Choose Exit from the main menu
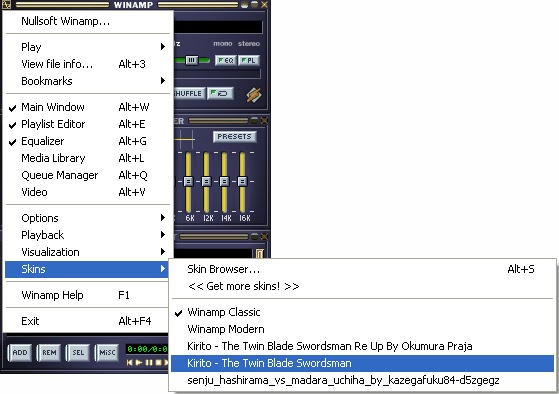 88,321
